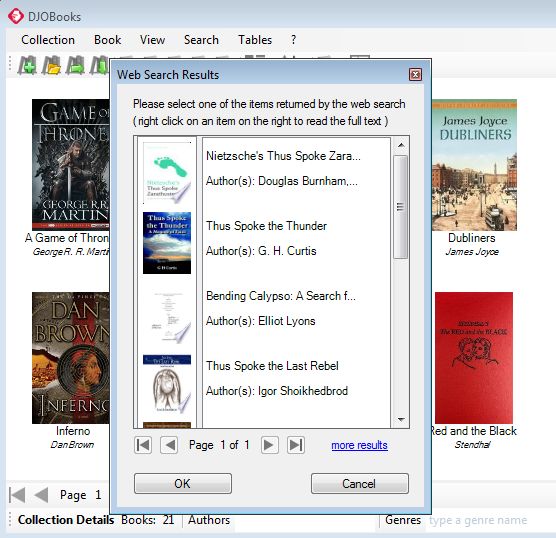Screen dimensions: 556x538
Task: Click 'Thus Spoke the Last Rebel' cover thumbnail
Action: click(x=167, y=383)
